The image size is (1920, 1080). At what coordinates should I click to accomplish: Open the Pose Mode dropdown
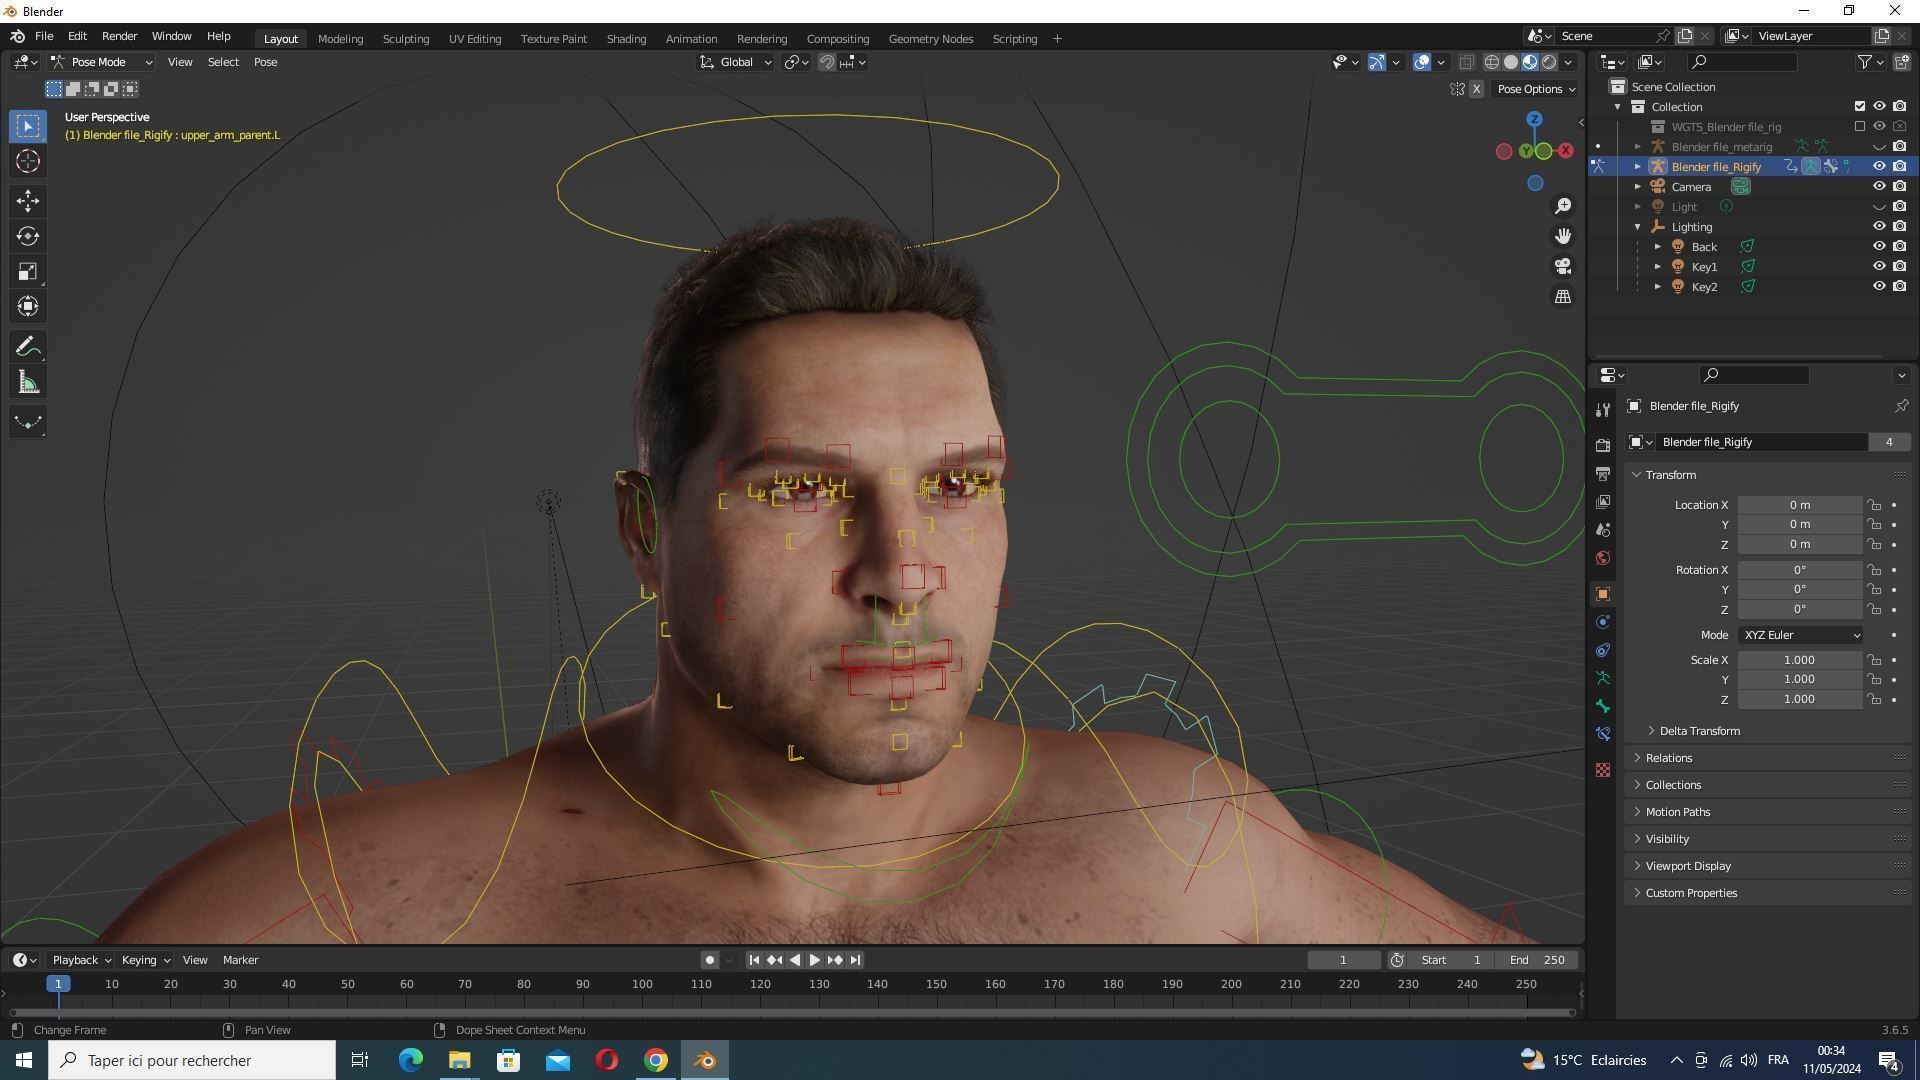101,62
